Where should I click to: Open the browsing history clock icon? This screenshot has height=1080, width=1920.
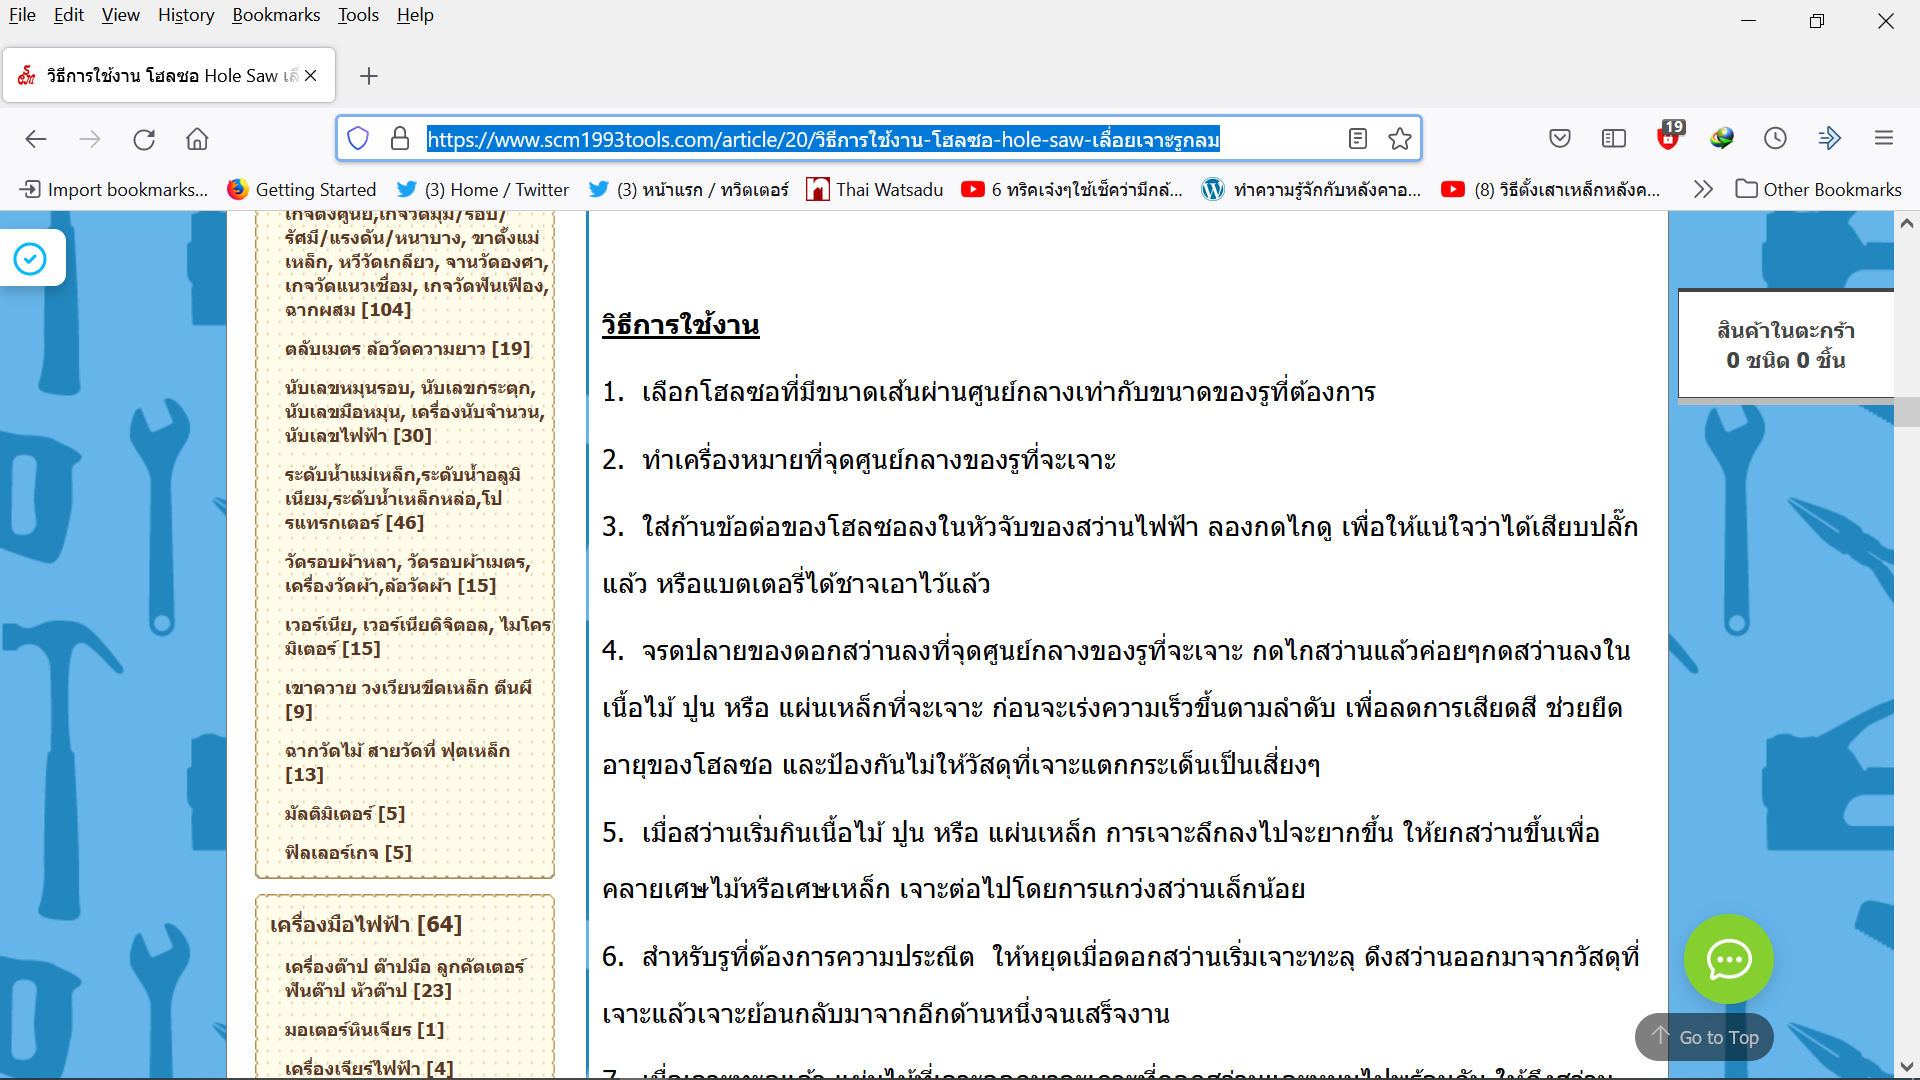click(1775, 139)
